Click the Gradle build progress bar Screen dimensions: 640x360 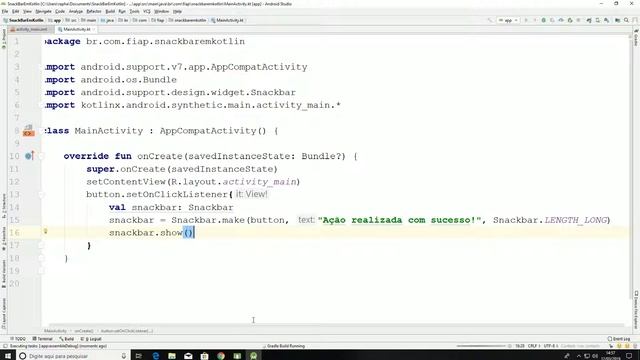tap(481, 346)
